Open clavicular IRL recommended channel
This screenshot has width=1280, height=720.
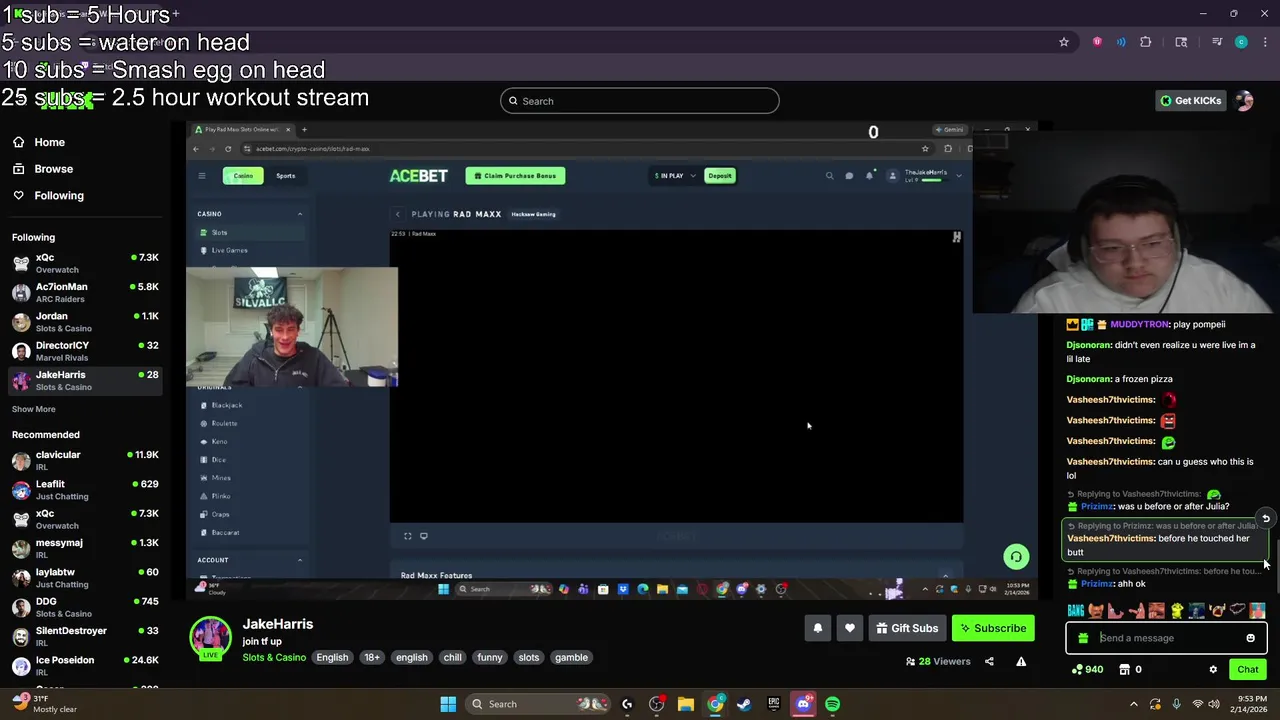(x=84, y=460)
